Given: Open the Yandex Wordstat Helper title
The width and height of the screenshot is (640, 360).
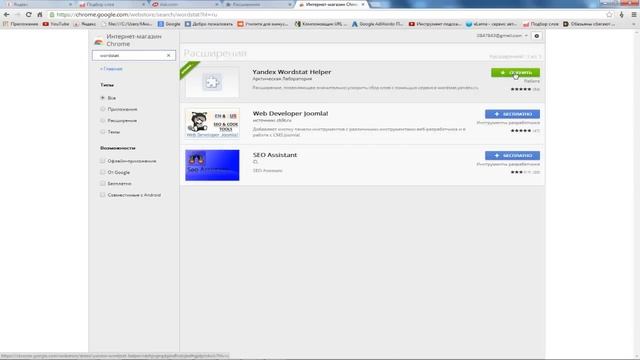Looking at the screenshot, I should pyautogui.click(x=292, y=72).
